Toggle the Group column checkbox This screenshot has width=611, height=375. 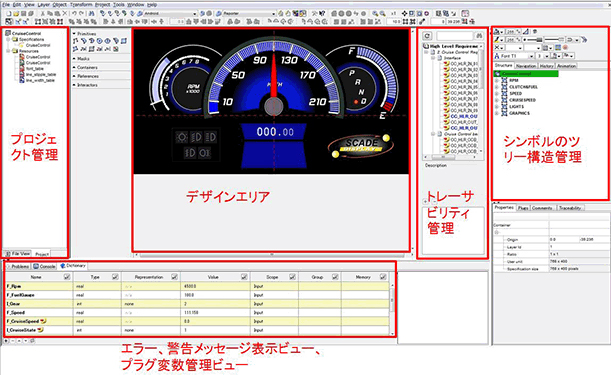coord(335,277)
